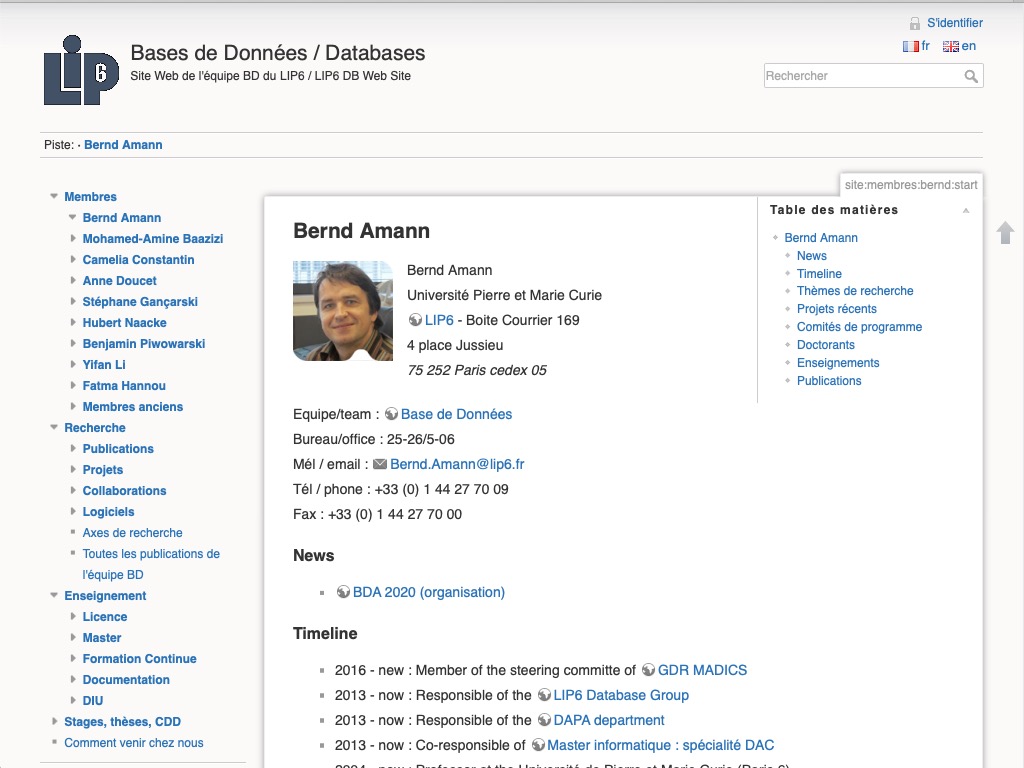The image size is (1024, 768).
Task: Switch language with British flag icon
Action: click(x=950, y=46)
